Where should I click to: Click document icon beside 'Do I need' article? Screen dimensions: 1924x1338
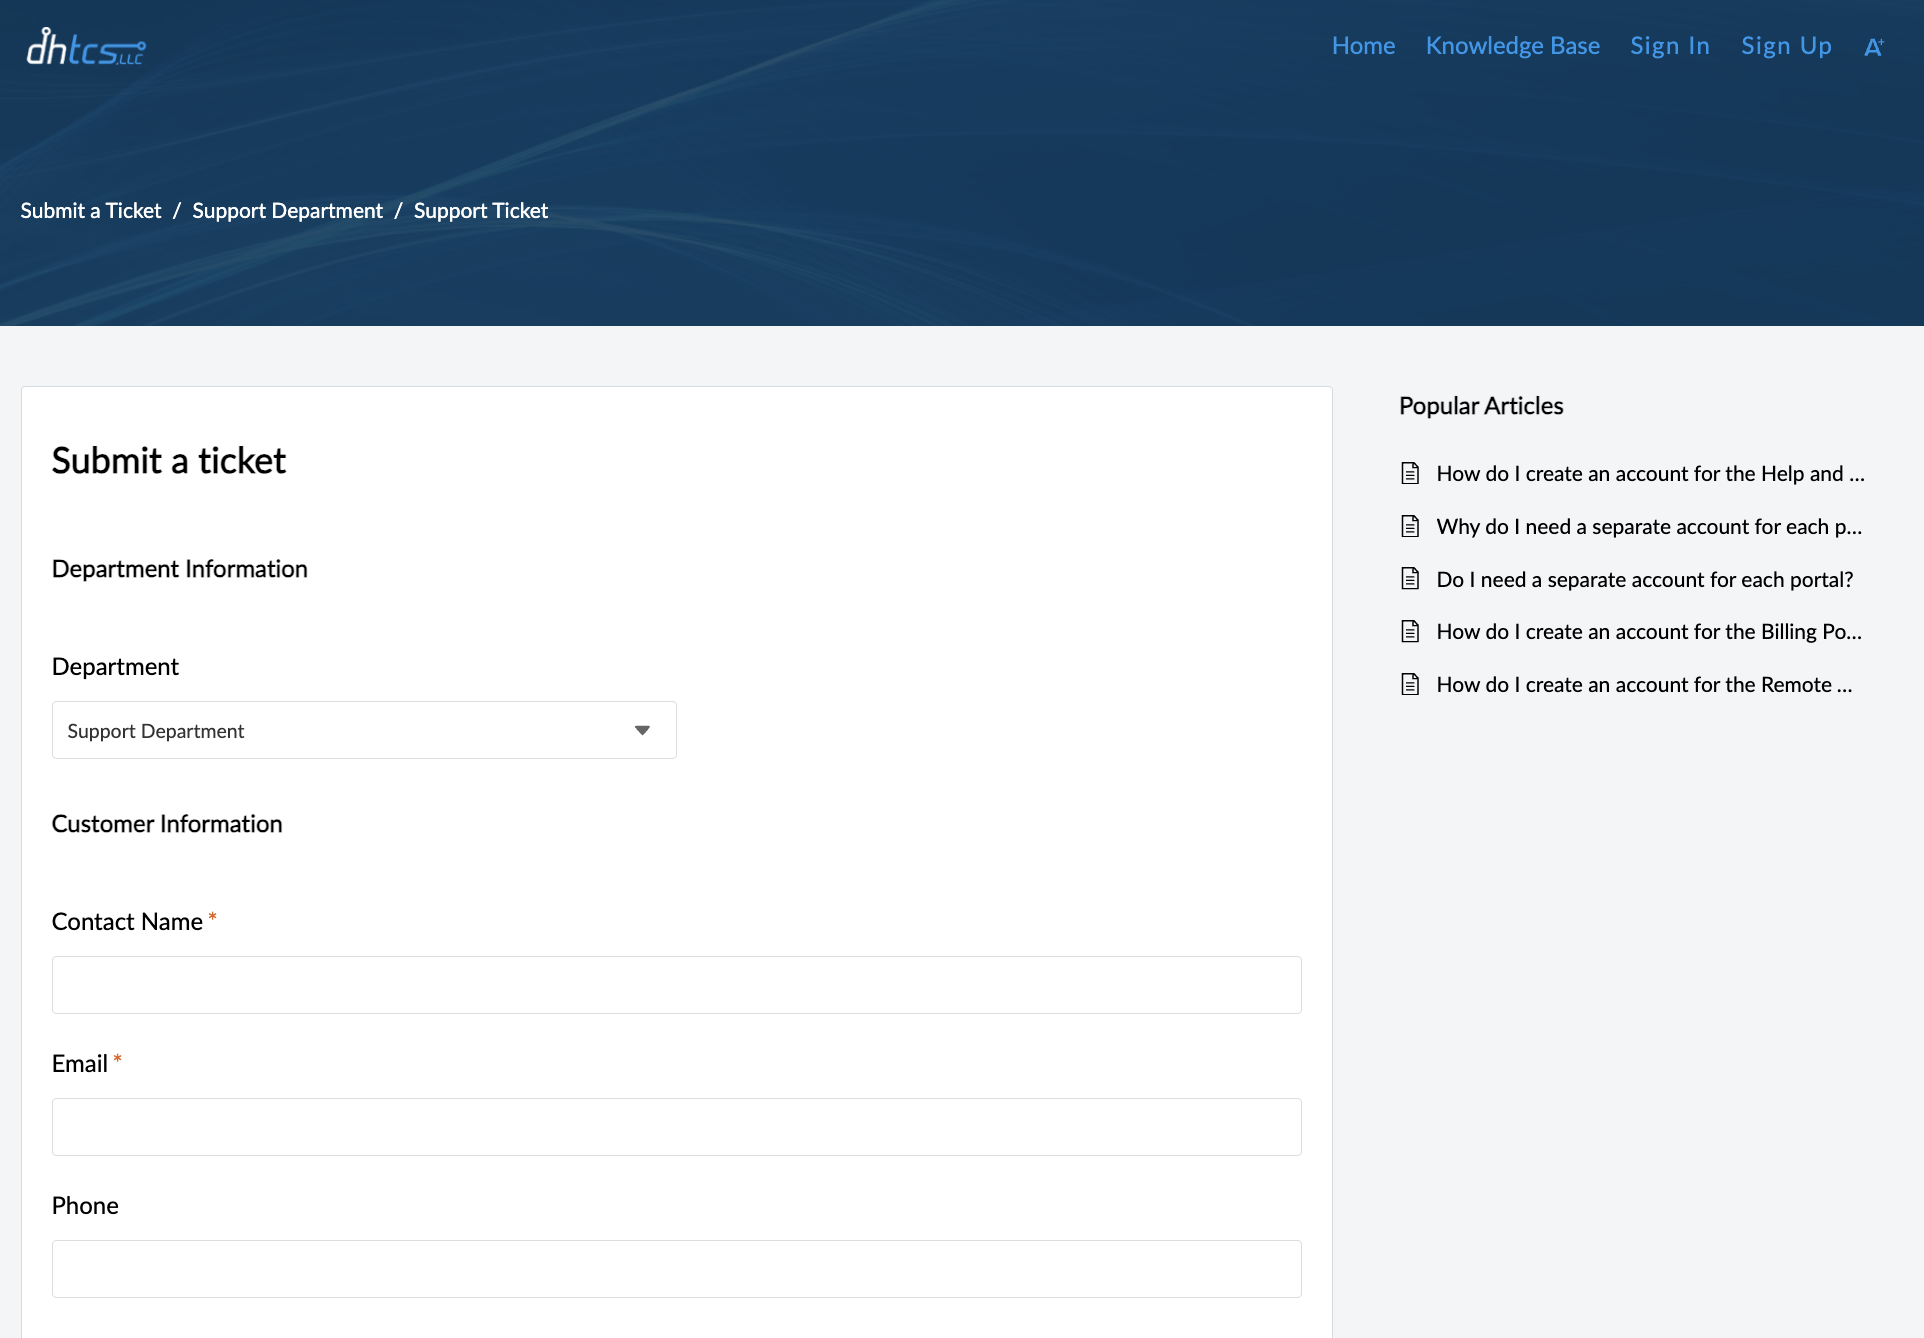click(x=1410, y=579)
